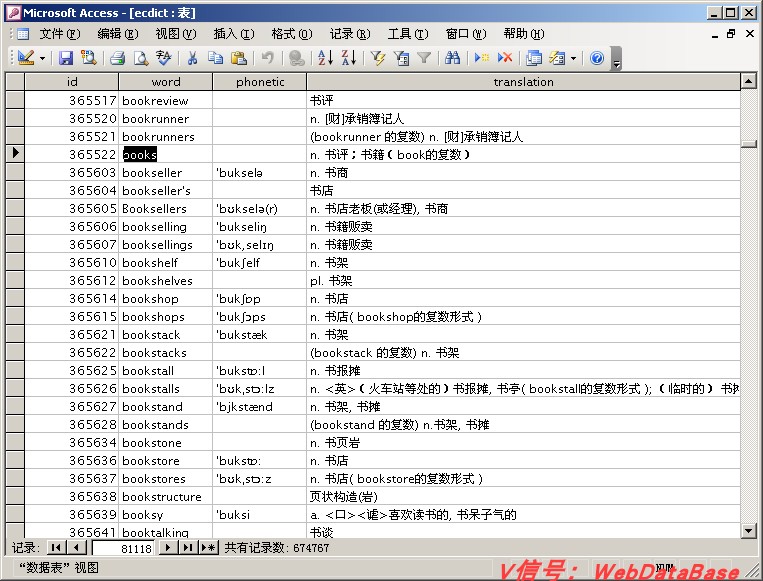This screenshot has width=763, height=581.
Task: Click the vertical scrollbar thumb
Action: point(749,144)
